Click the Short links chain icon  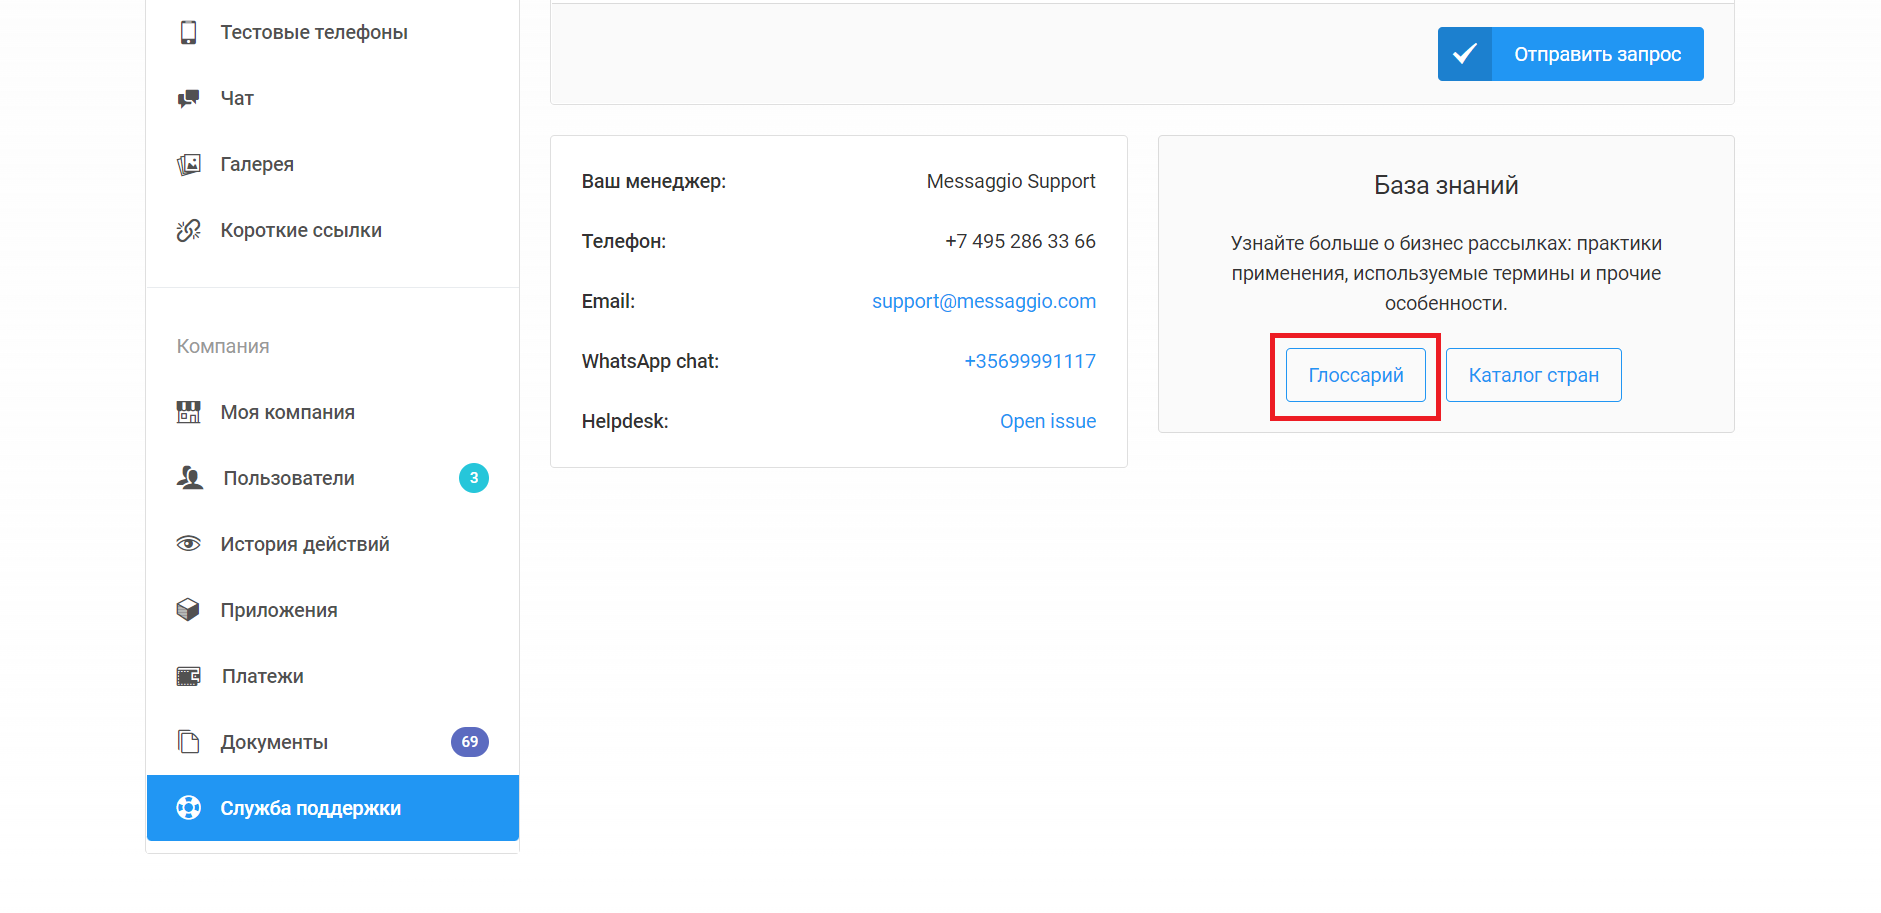click(188, 230)
